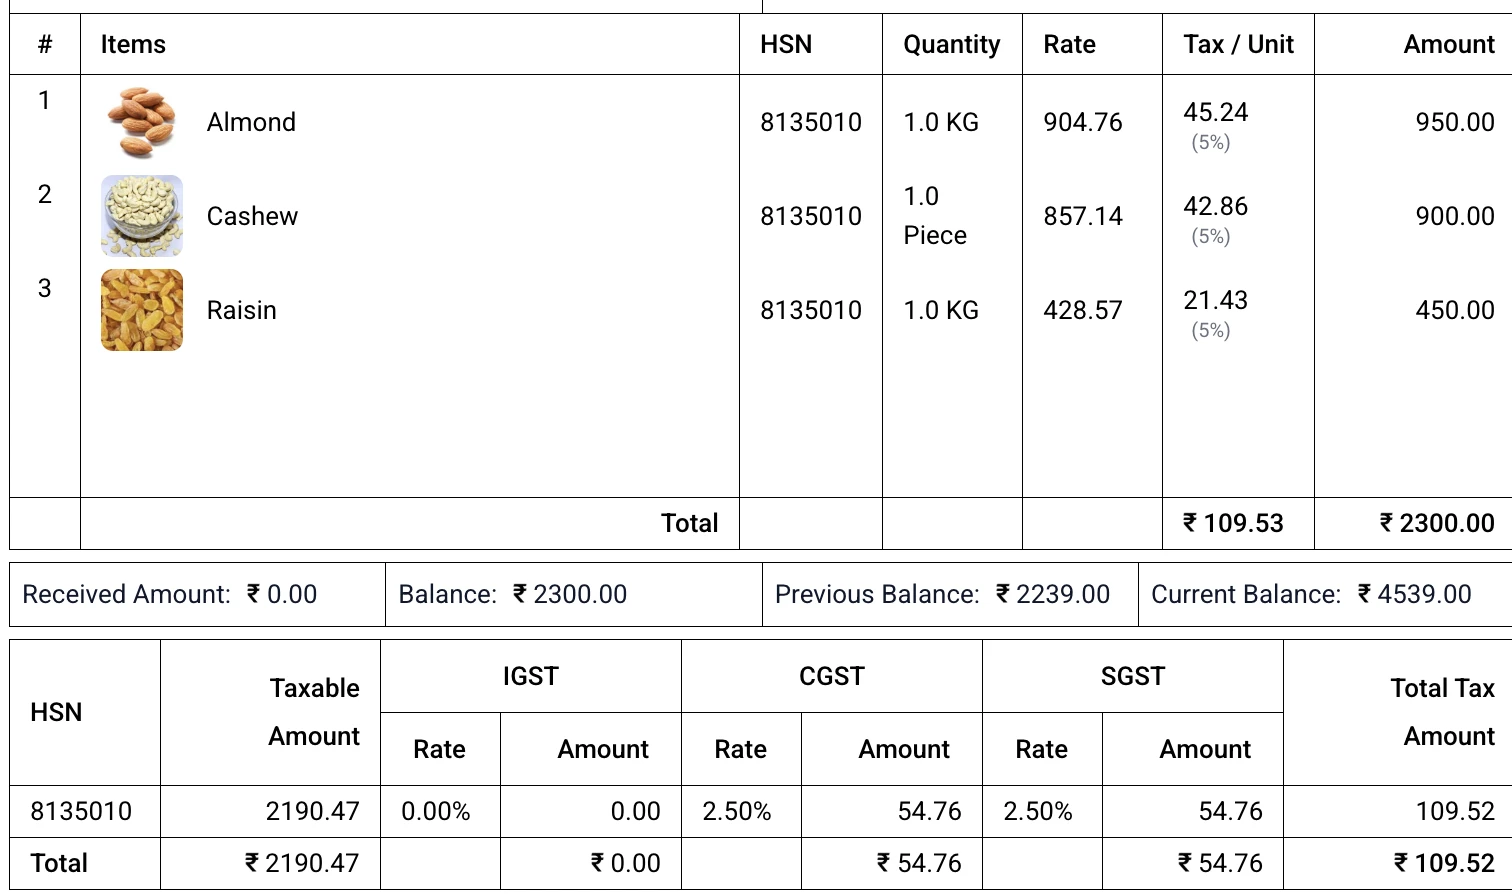Select the Quantity column header
Screen dimensions: 1512x894
pos(951,44)
